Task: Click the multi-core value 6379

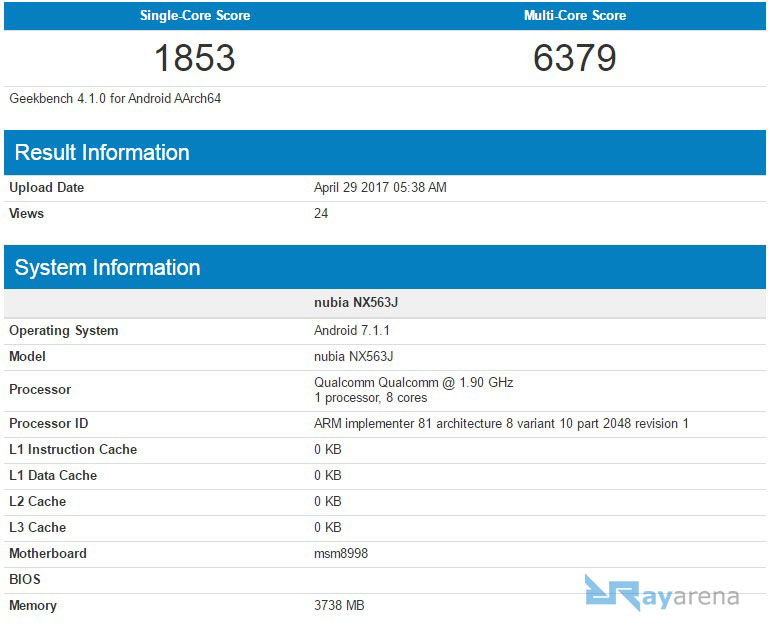Action: [575, 58]
